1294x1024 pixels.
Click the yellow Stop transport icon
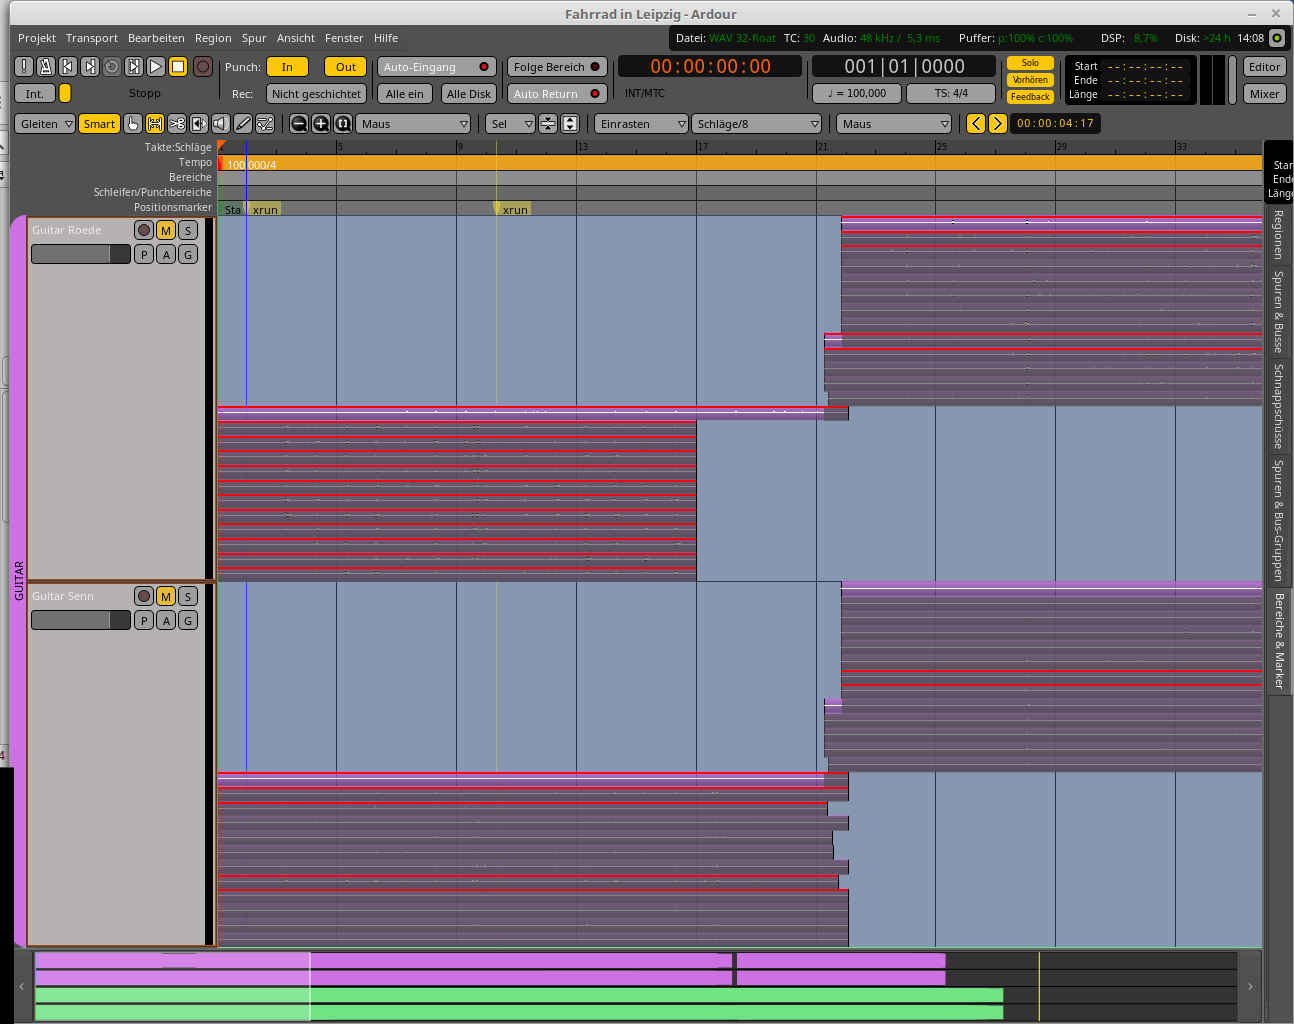pyautogui.click(x=178, y=67)
